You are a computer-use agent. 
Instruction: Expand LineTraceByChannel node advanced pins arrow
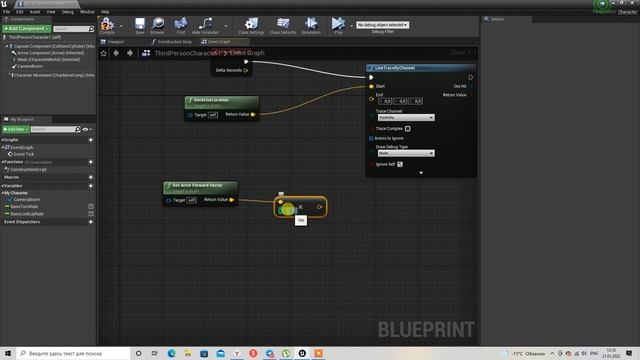pos(421,173)
